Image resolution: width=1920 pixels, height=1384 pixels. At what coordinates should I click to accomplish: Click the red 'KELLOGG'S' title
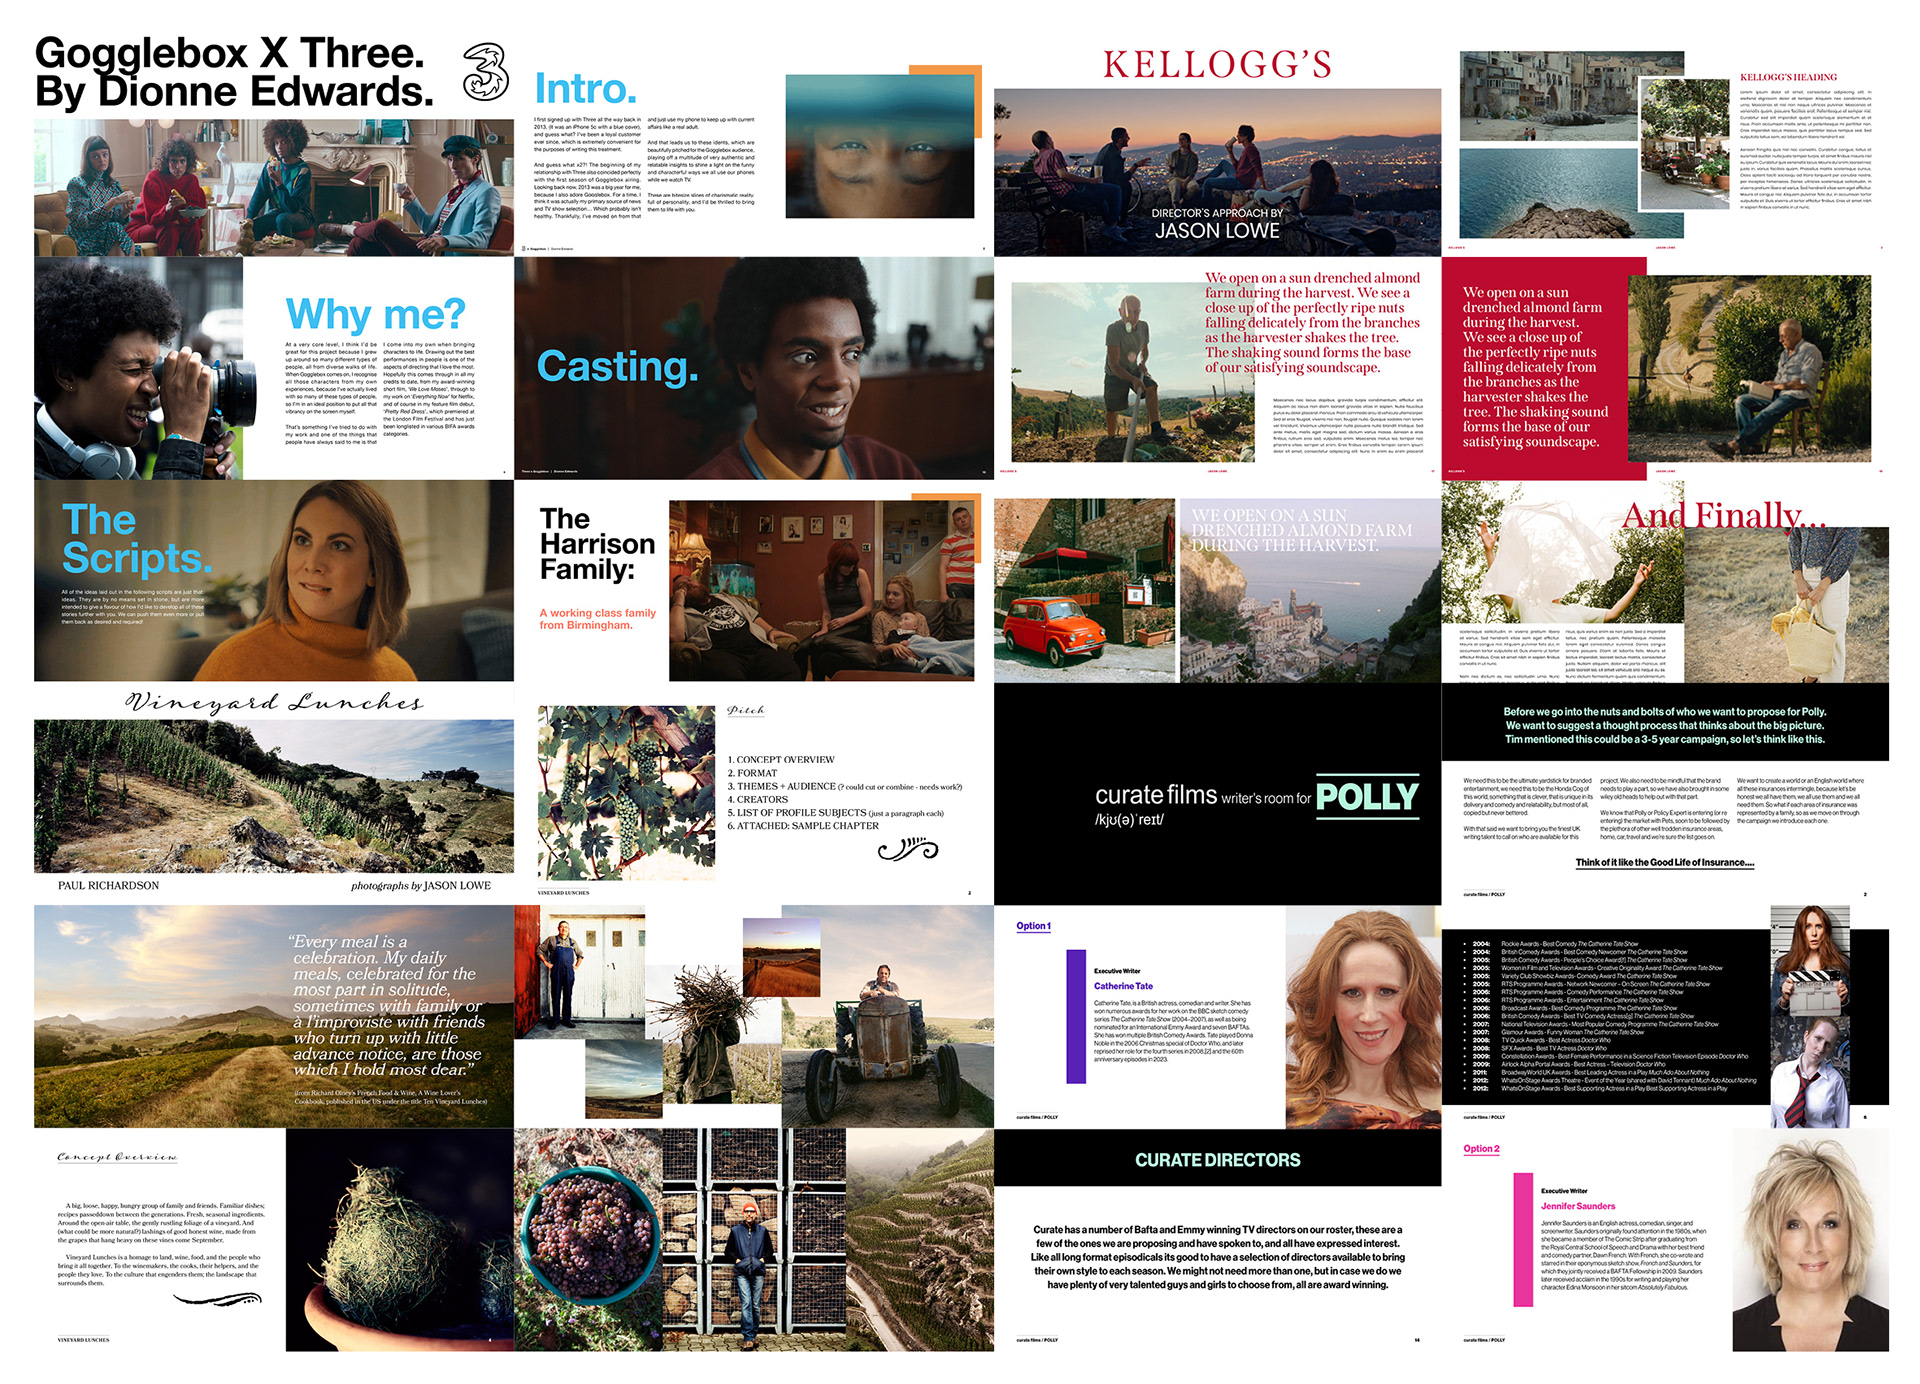pyautogui.click(x=1217, y=64)
